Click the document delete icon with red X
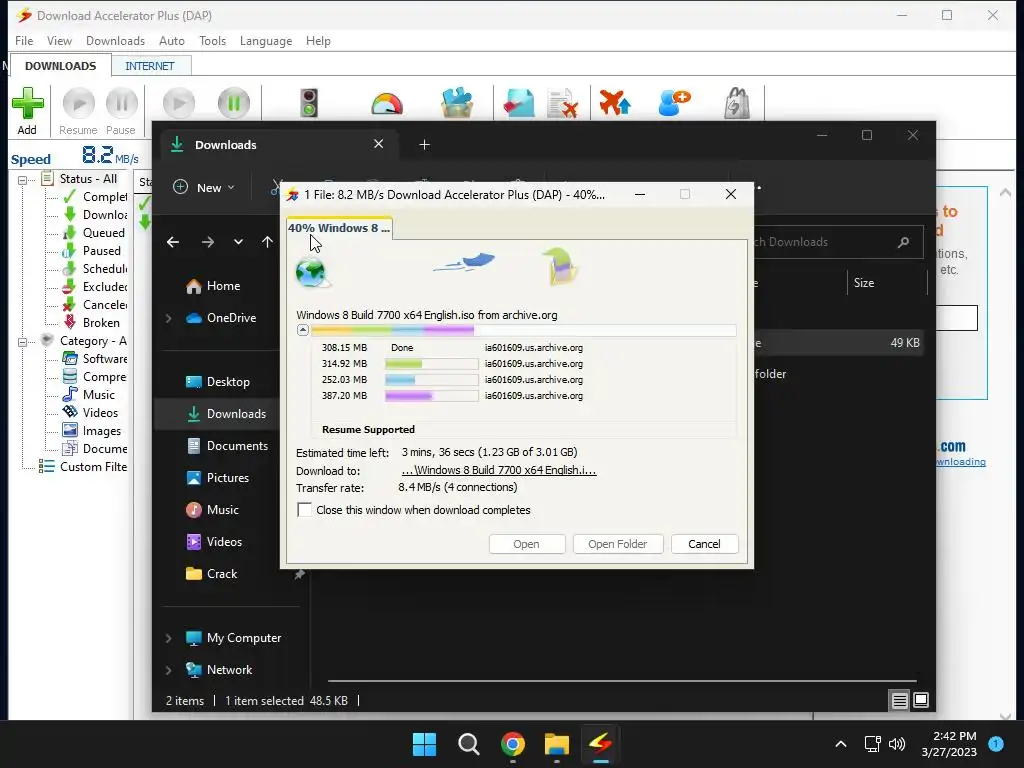1024x768 pixels. pos(562,103)
